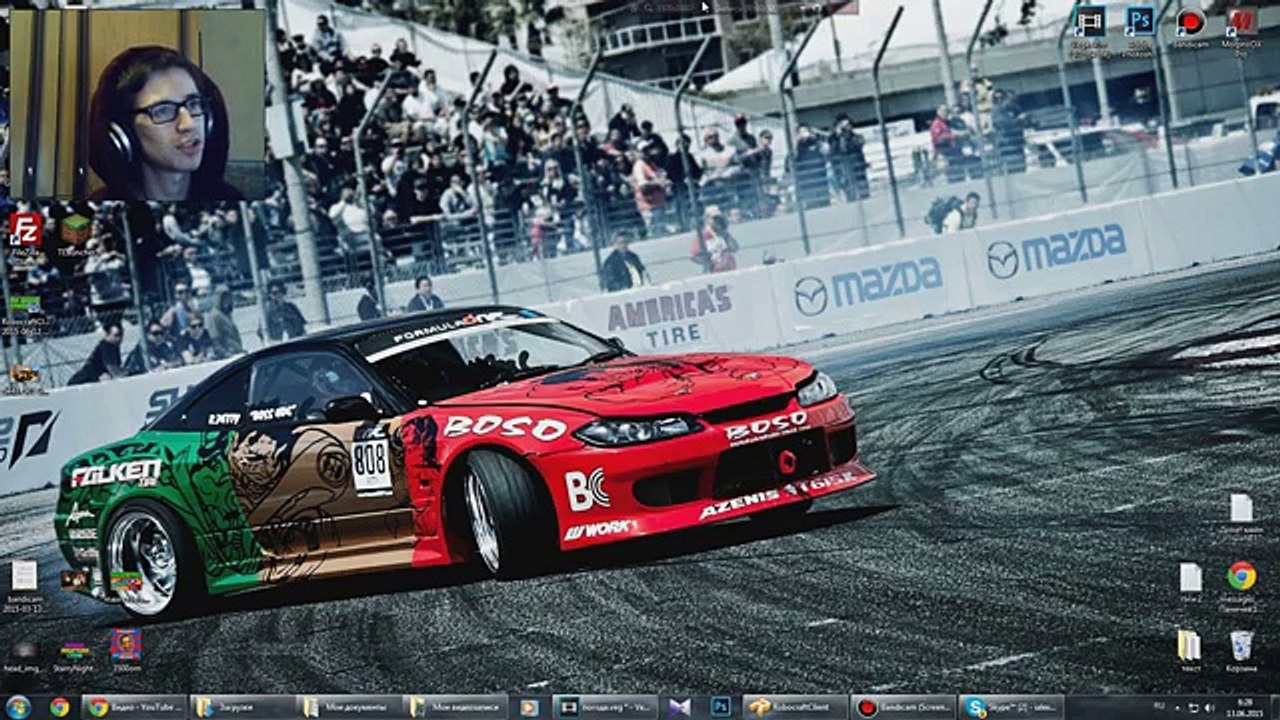Launch the Minecraft TLauncher grass block icon
Screen dimensions: 1280x720
click(x=75, y=229)
